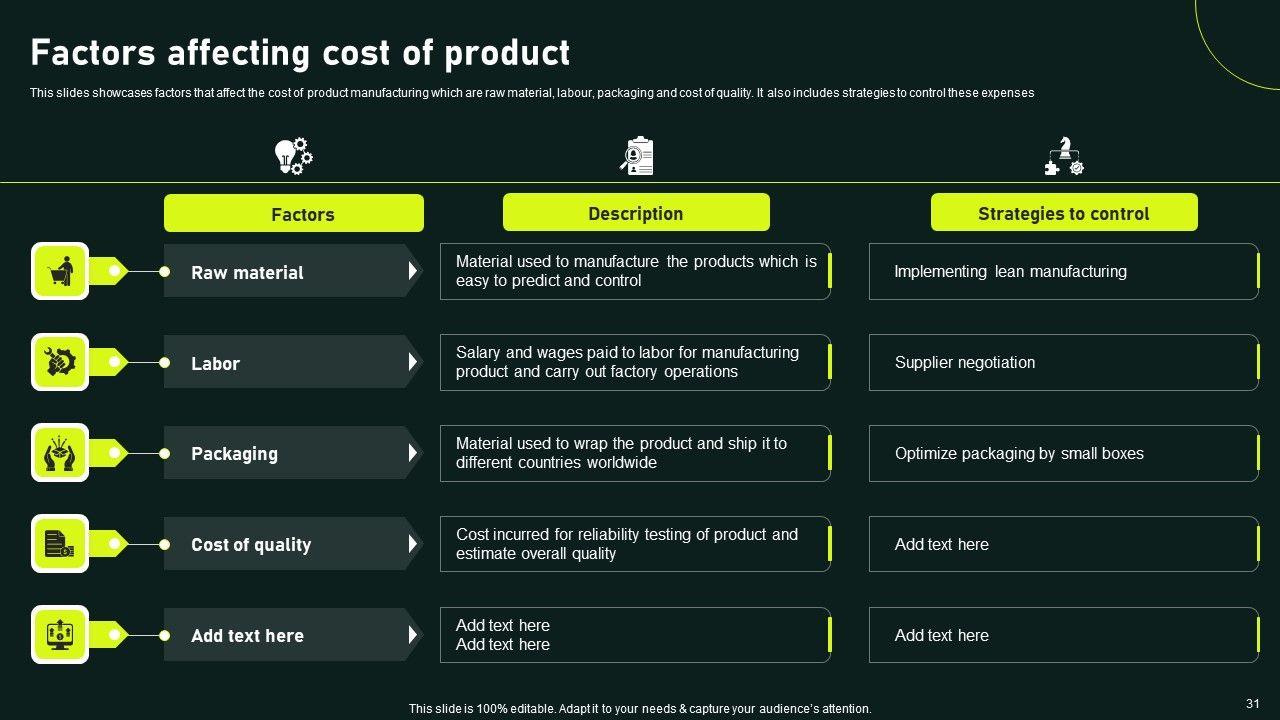The height and width of the screenshot is (720, 1280).
Task: Click the cost of quality document icon
Action: click(x=60, y=544)
